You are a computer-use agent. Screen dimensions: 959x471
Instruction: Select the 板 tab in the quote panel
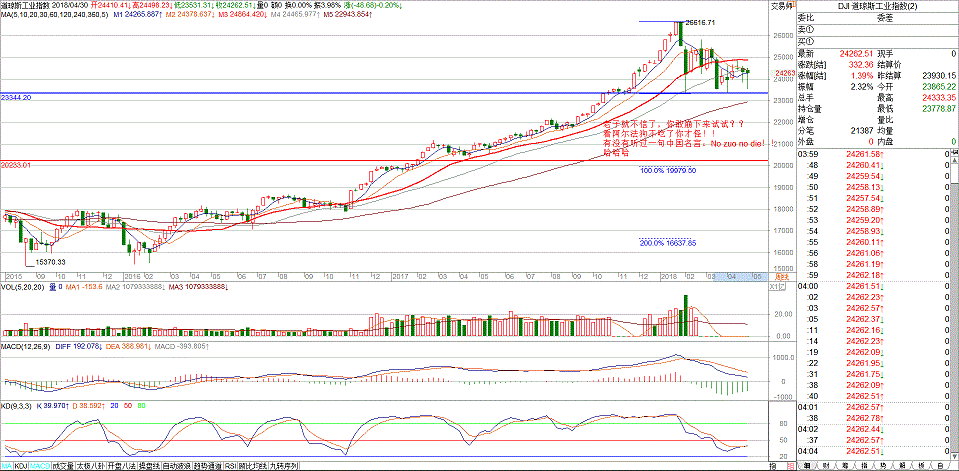coord(920,466)
